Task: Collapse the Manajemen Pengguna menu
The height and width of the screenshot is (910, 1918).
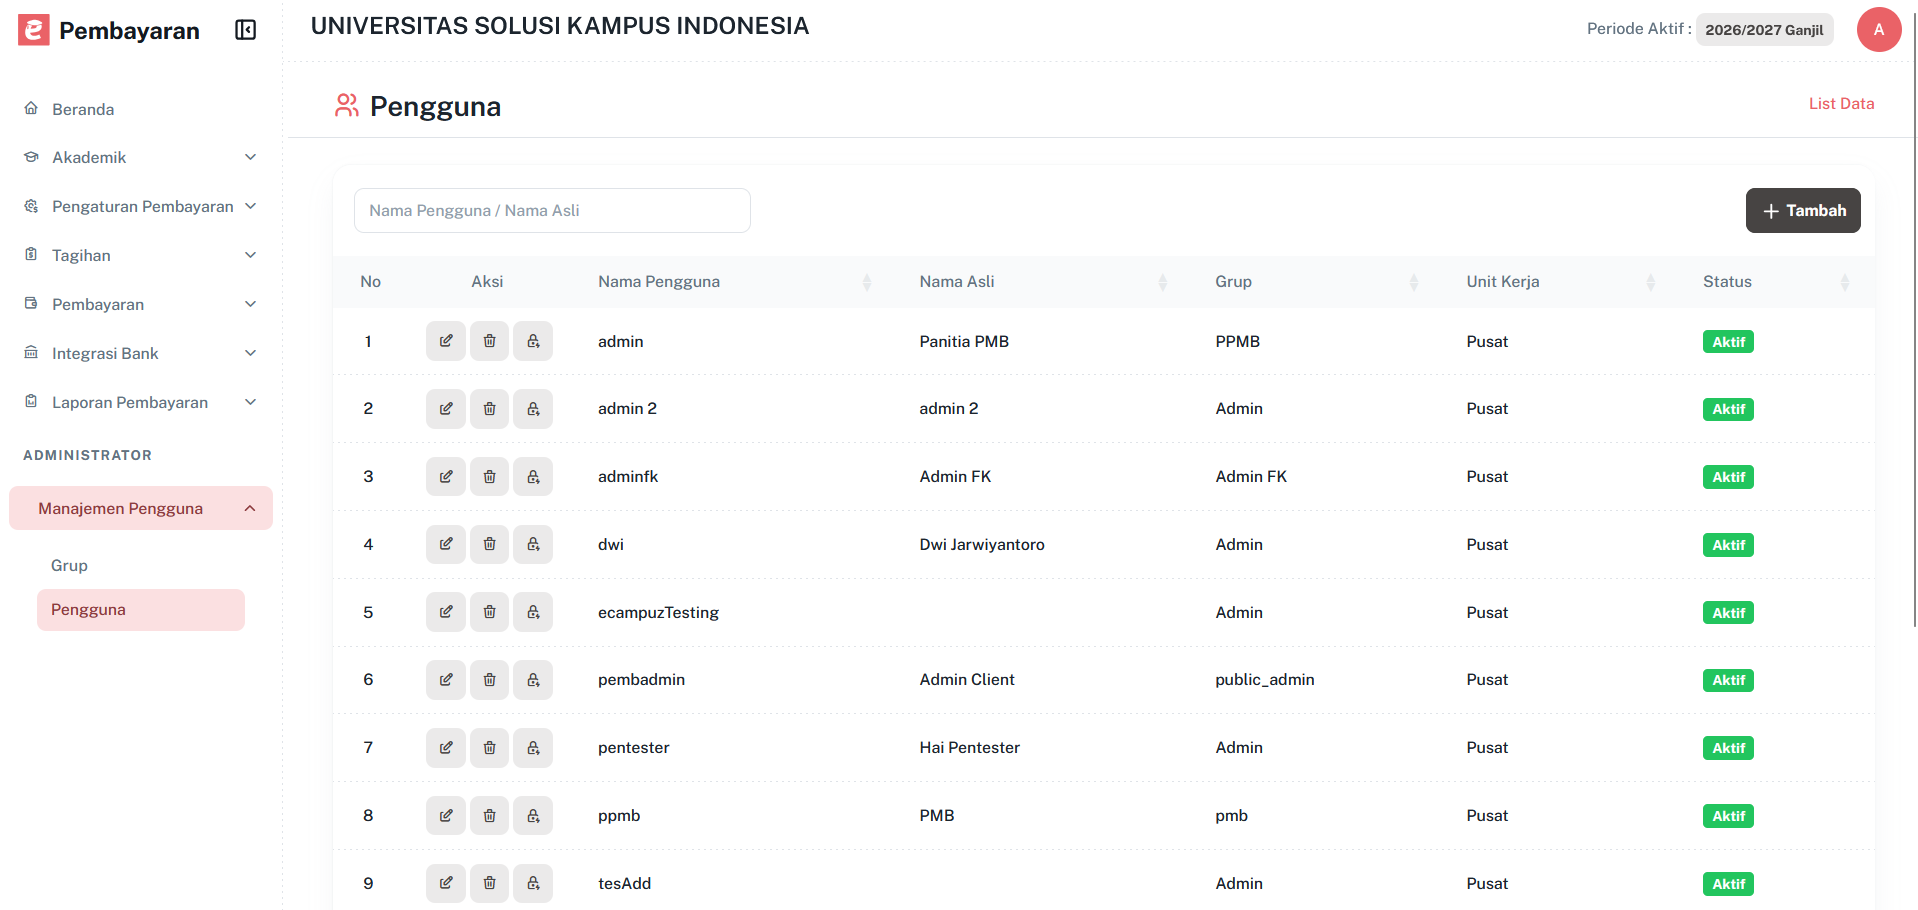Action: point(141,508)
